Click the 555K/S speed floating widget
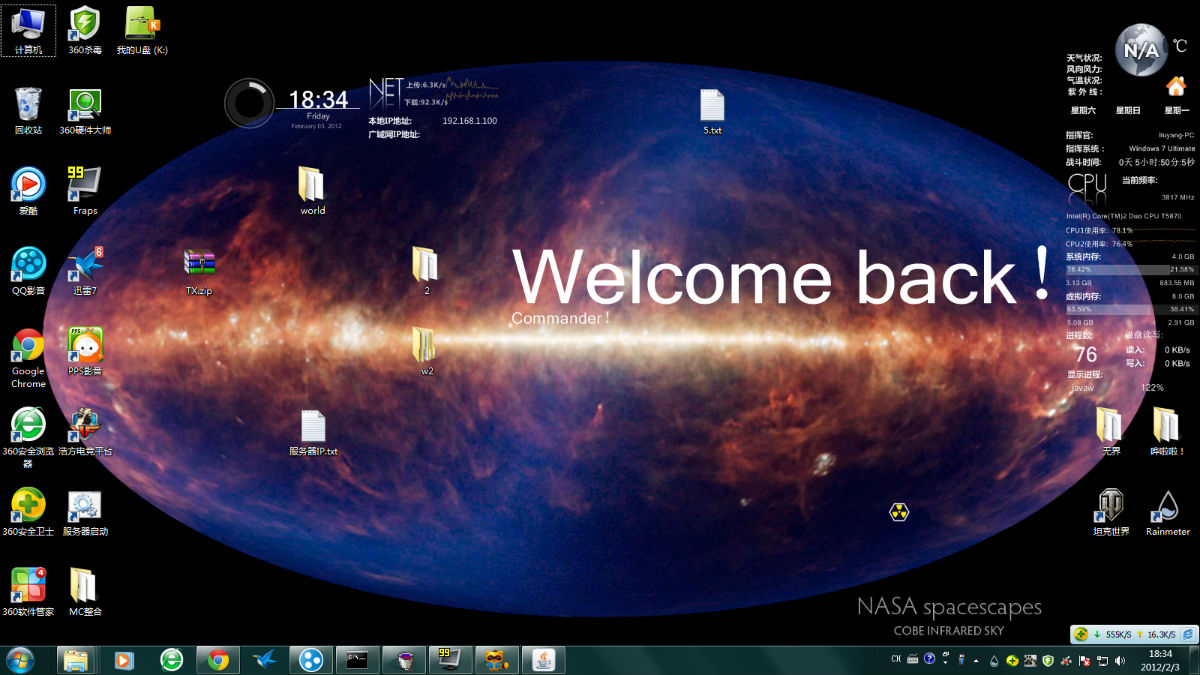The width and height of the screenshot is (1200, 675). 1135,634
